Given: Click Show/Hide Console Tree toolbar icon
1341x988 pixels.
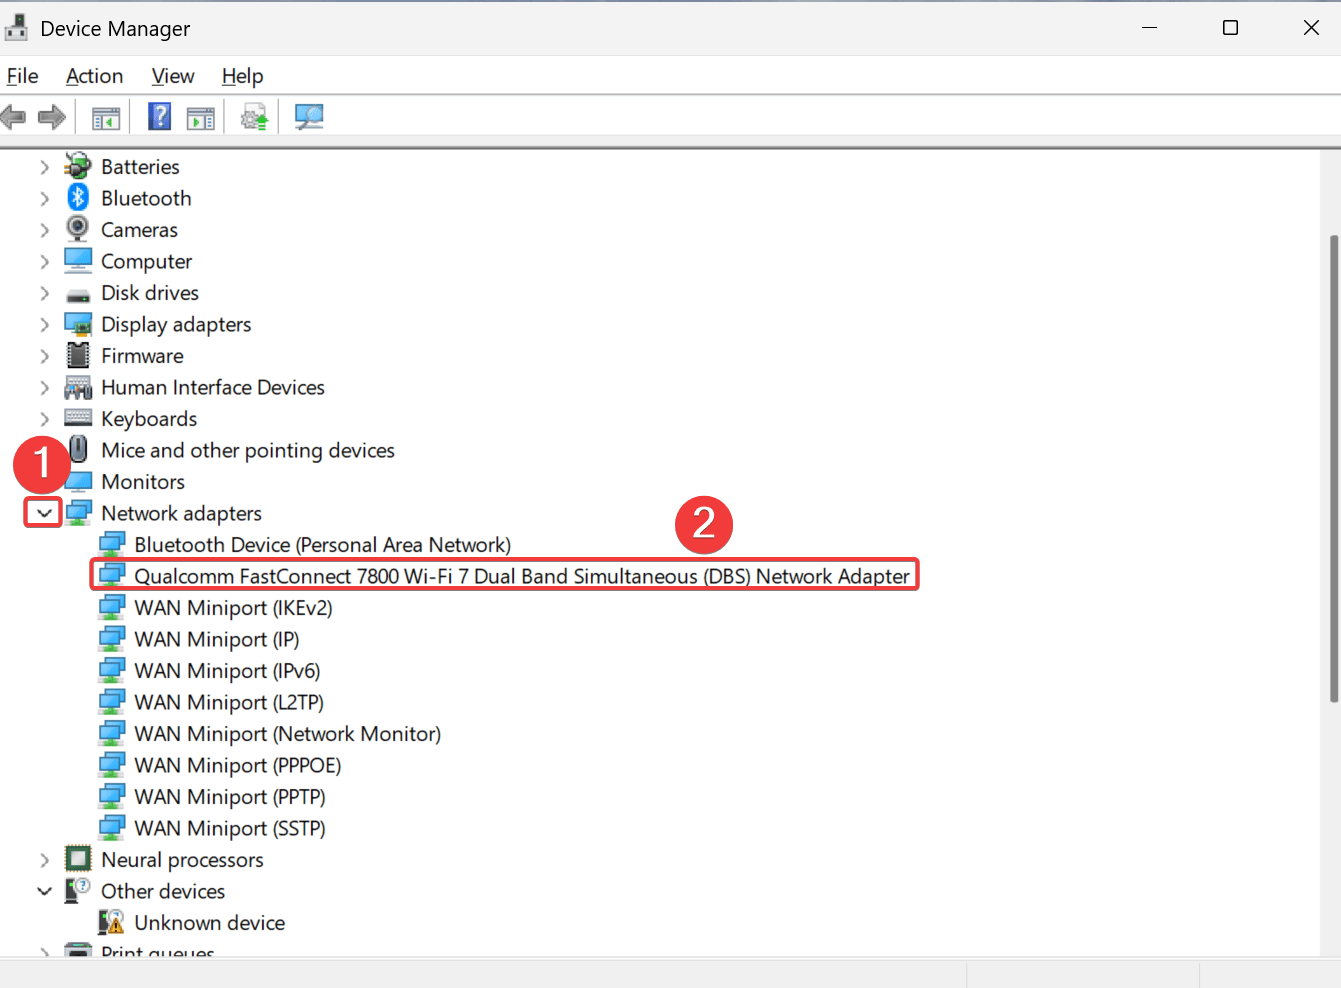Looking at the screenshot, I should 106,118.
